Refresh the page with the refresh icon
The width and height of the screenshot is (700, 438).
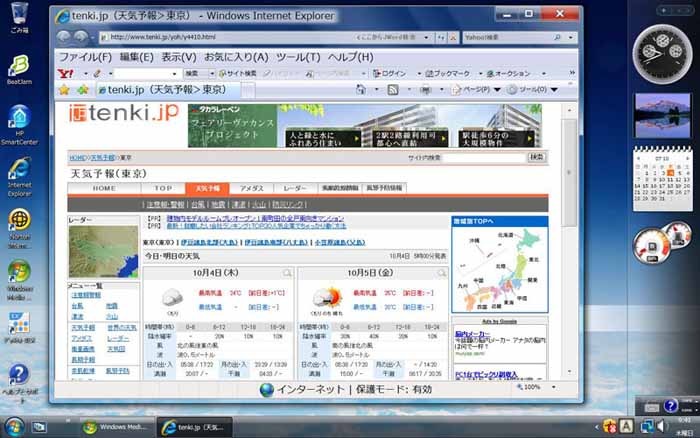click(441, 38)
